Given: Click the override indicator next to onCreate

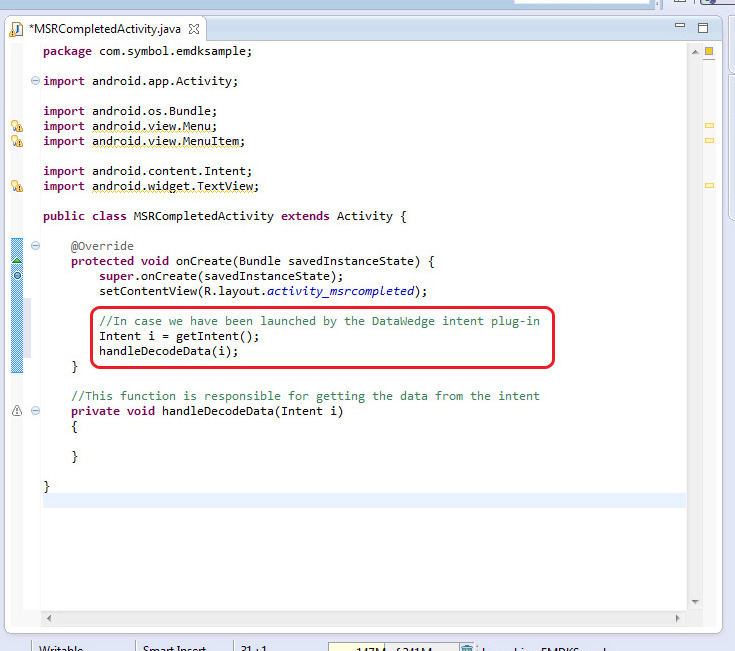Looking at the screenshot, I should [x=17, y=261].
